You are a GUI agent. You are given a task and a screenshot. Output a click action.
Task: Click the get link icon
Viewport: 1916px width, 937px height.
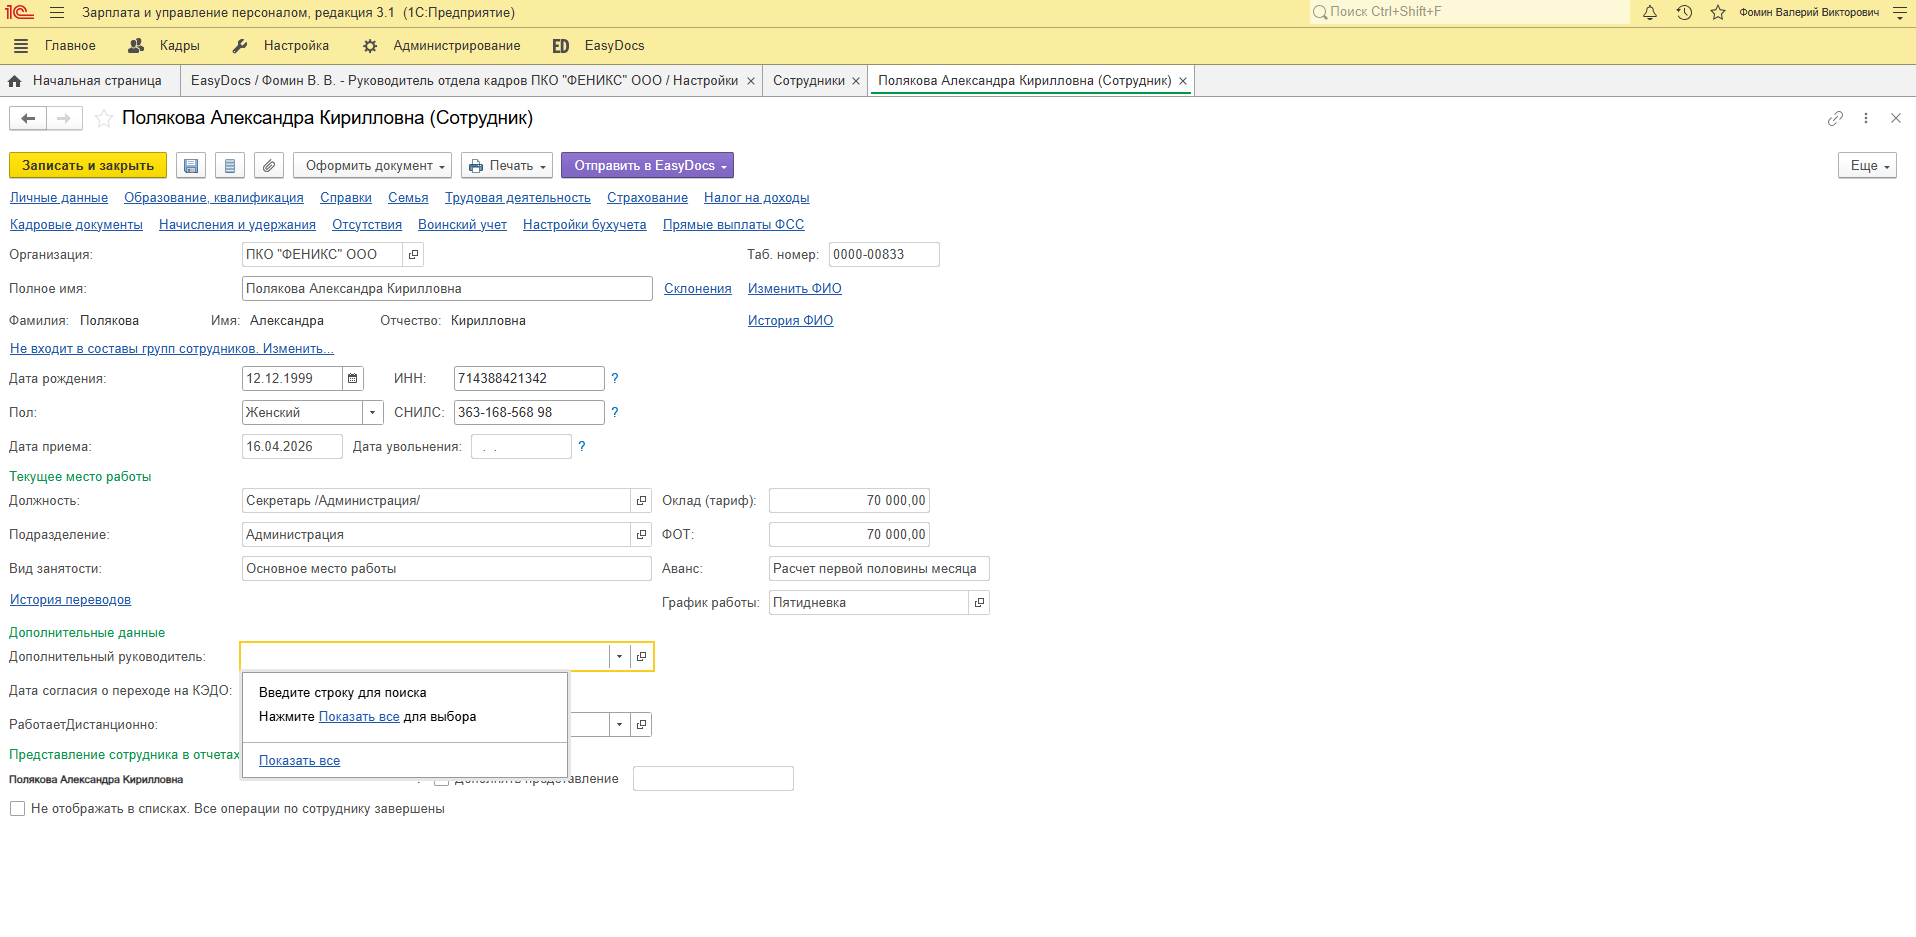coord(1835,118)
